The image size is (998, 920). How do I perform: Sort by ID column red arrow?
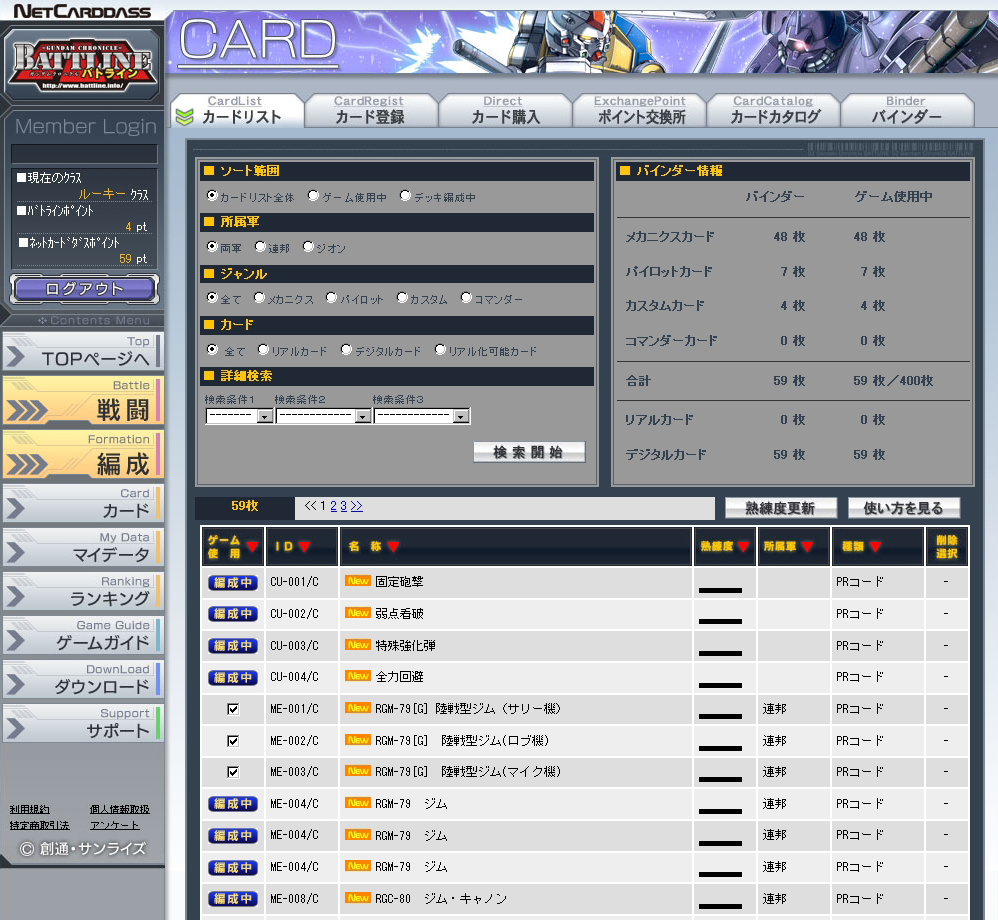click(x=304, y=546)
